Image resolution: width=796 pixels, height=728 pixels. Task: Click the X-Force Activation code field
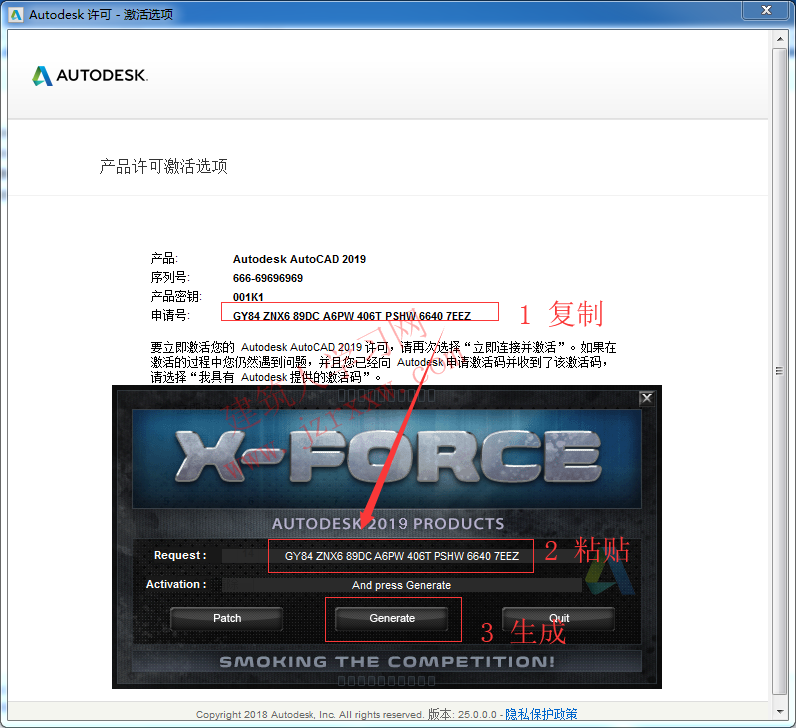point(402,585)
